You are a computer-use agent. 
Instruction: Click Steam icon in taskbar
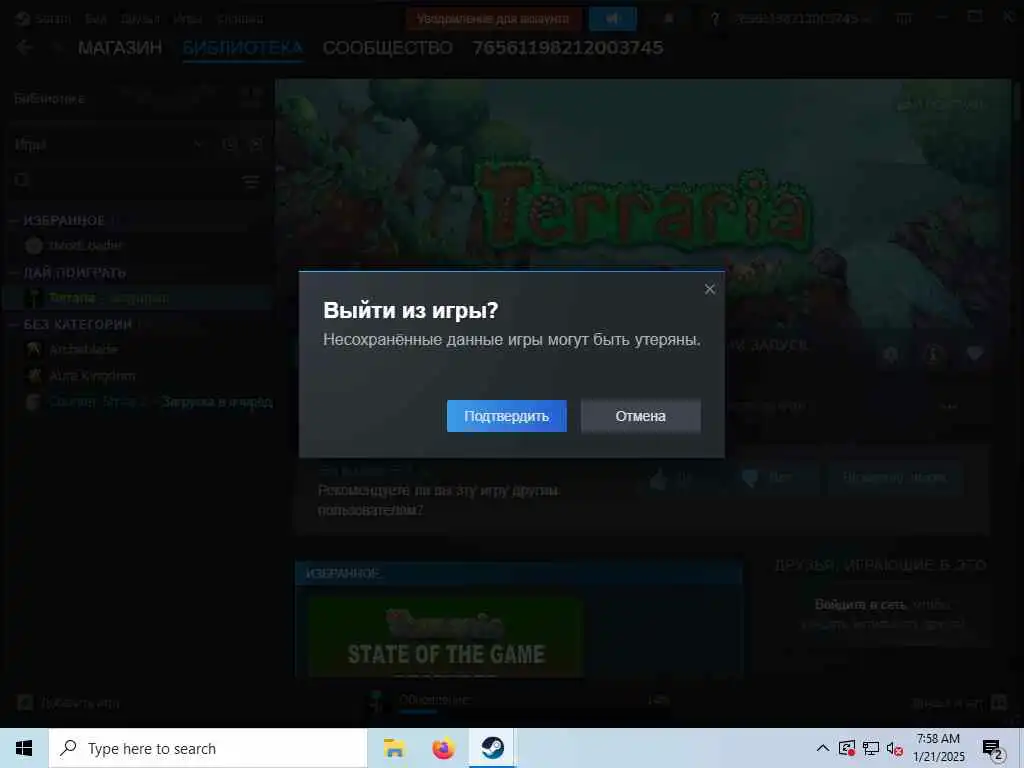(x=493, y=748)
